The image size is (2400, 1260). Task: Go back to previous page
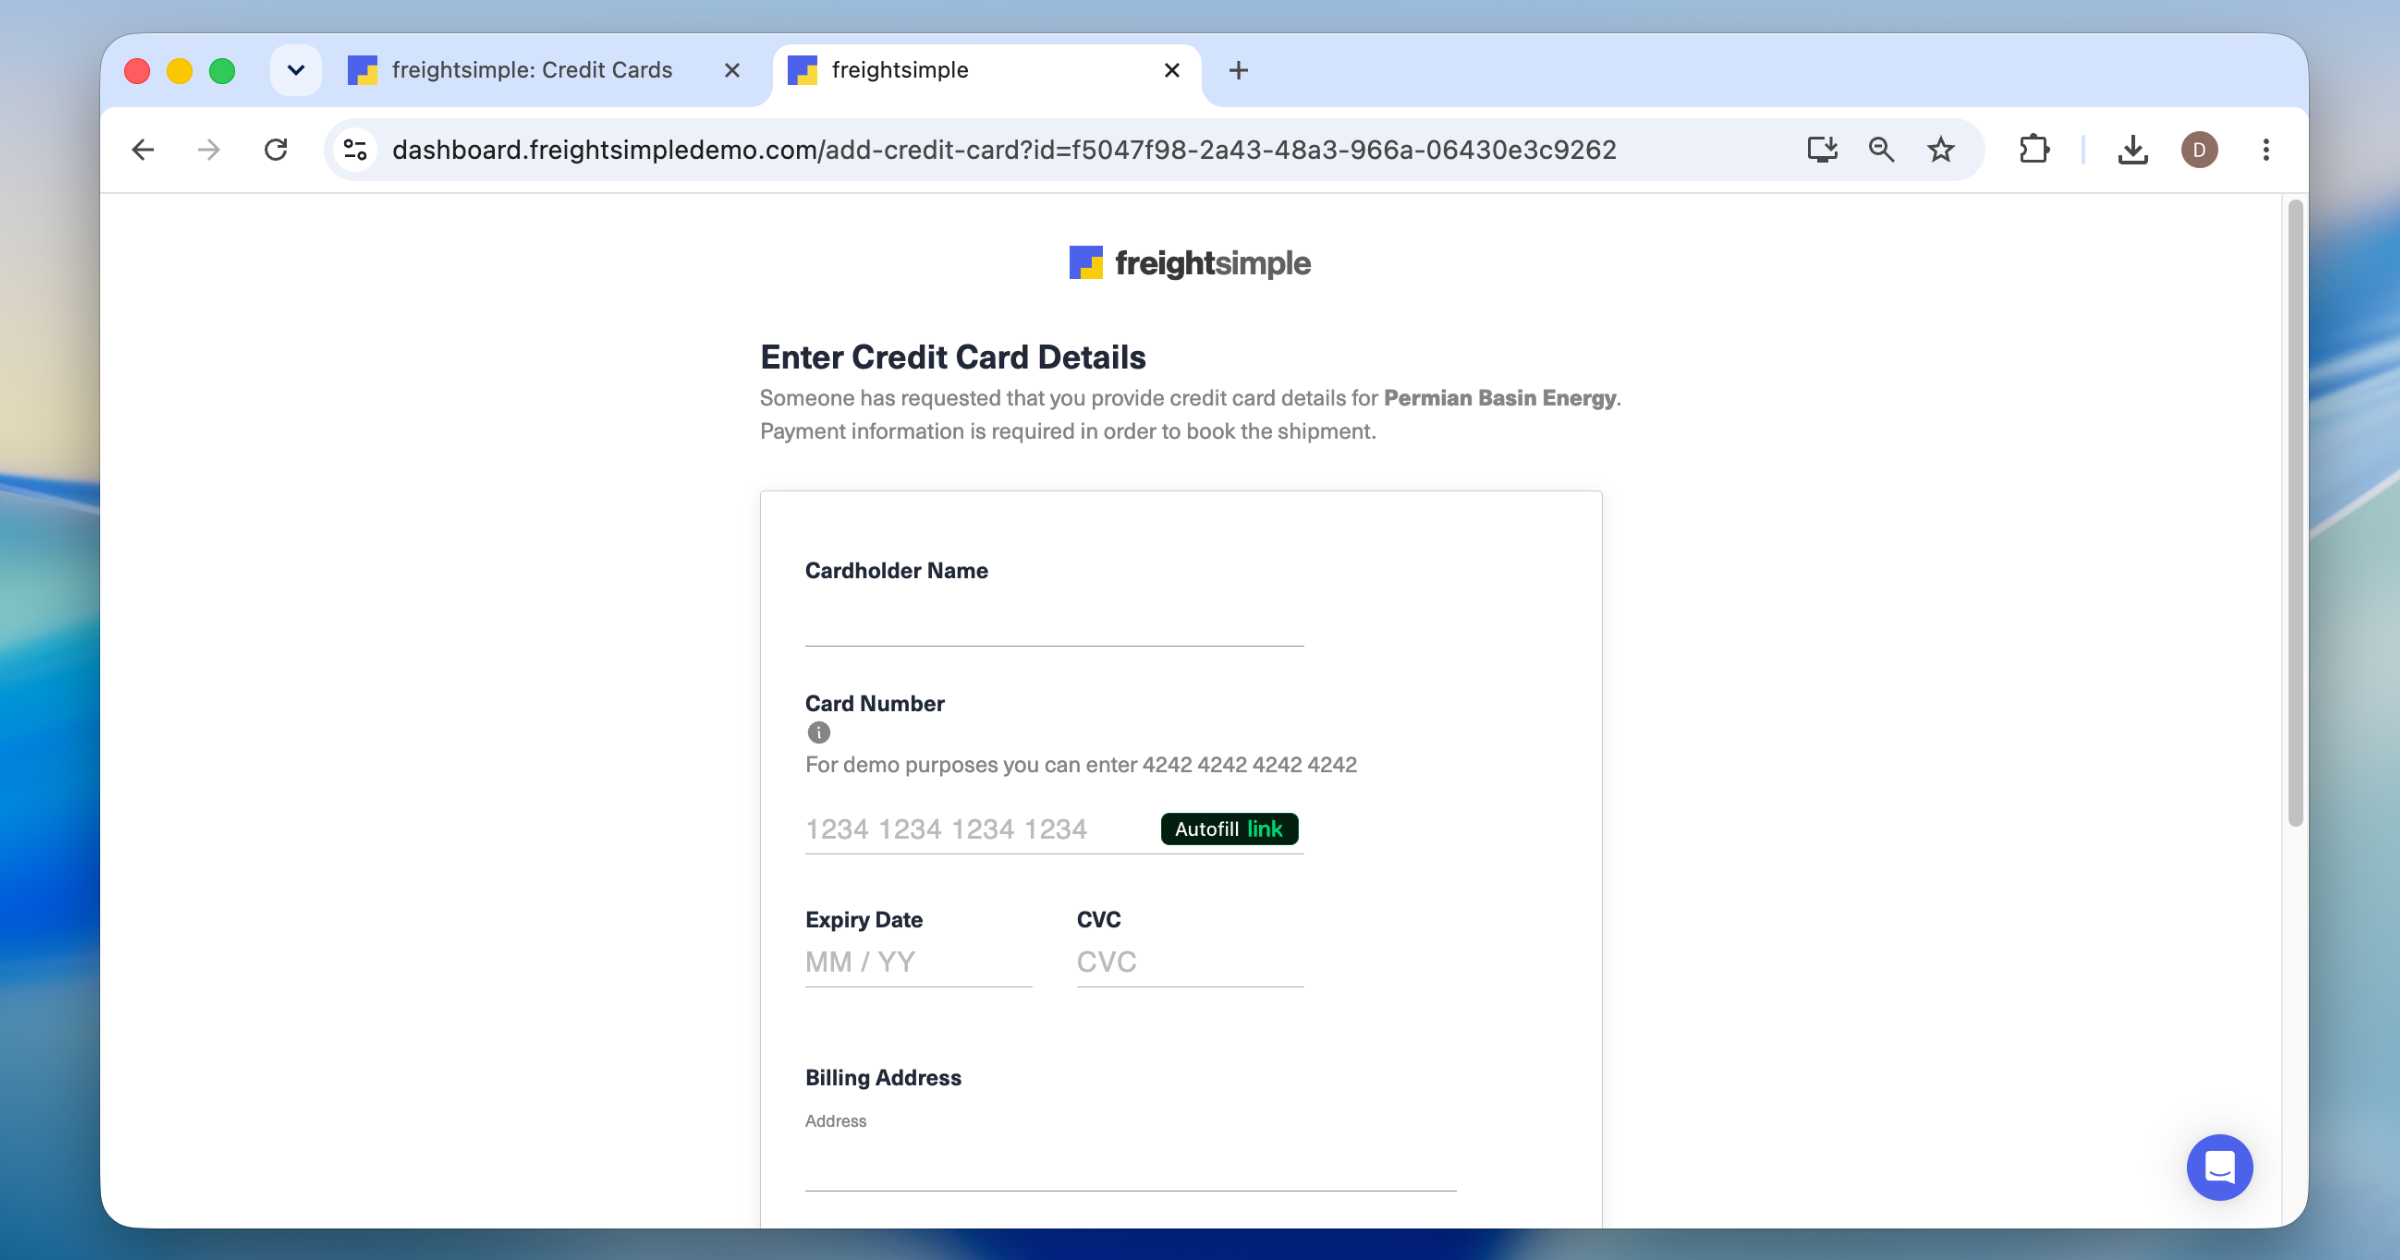click(143, 150)
